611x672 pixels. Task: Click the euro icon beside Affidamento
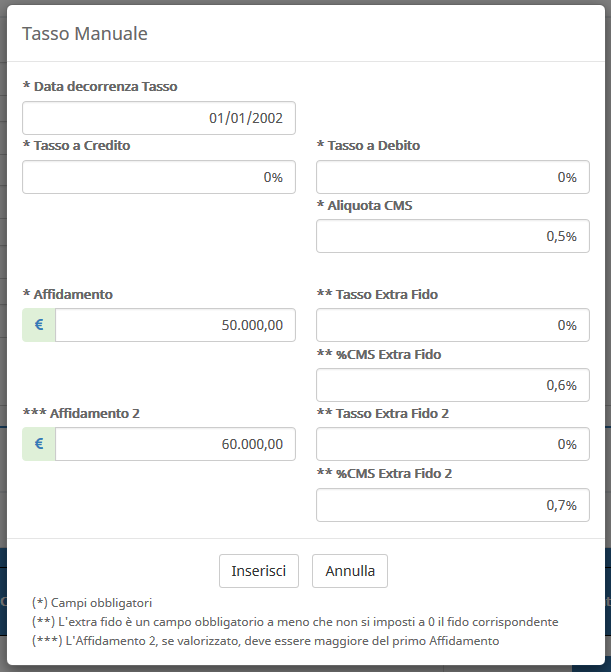tap(39, 325)
